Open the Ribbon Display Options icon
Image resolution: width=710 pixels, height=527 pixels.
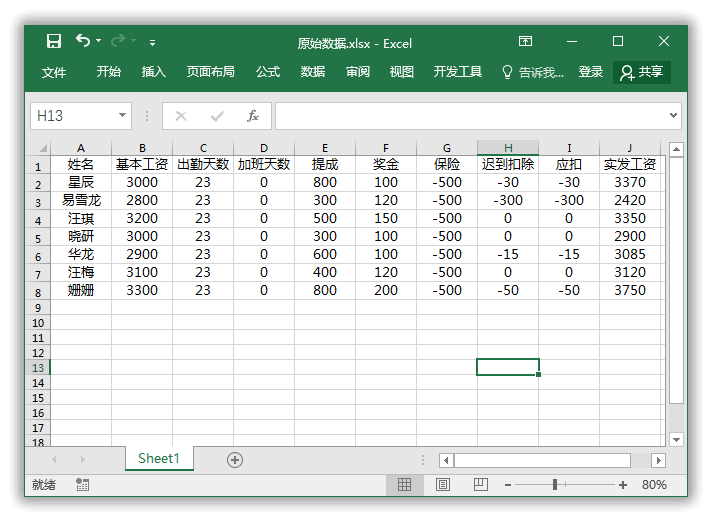tap(525, 42)
